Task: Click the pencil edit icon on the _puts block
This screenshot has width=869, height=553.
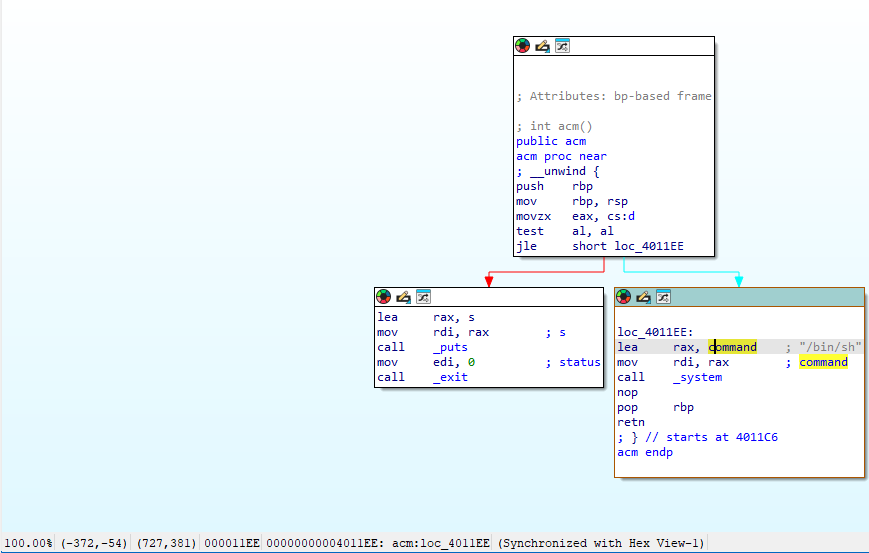Action: pos(403,297)
